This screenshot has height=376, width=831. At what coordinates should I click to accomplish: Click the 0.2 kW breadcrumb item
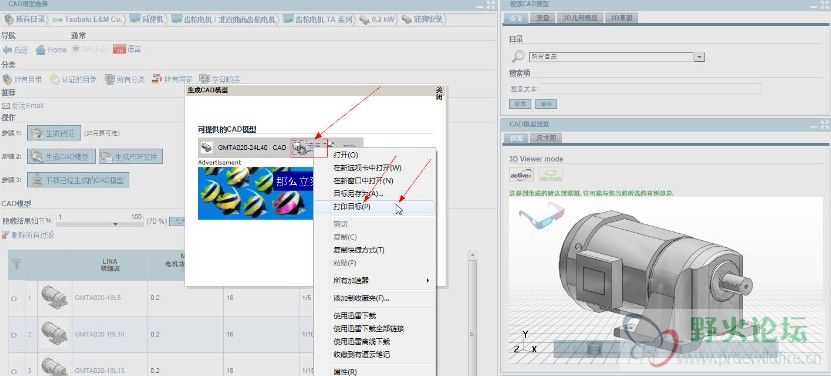[376, 20]
